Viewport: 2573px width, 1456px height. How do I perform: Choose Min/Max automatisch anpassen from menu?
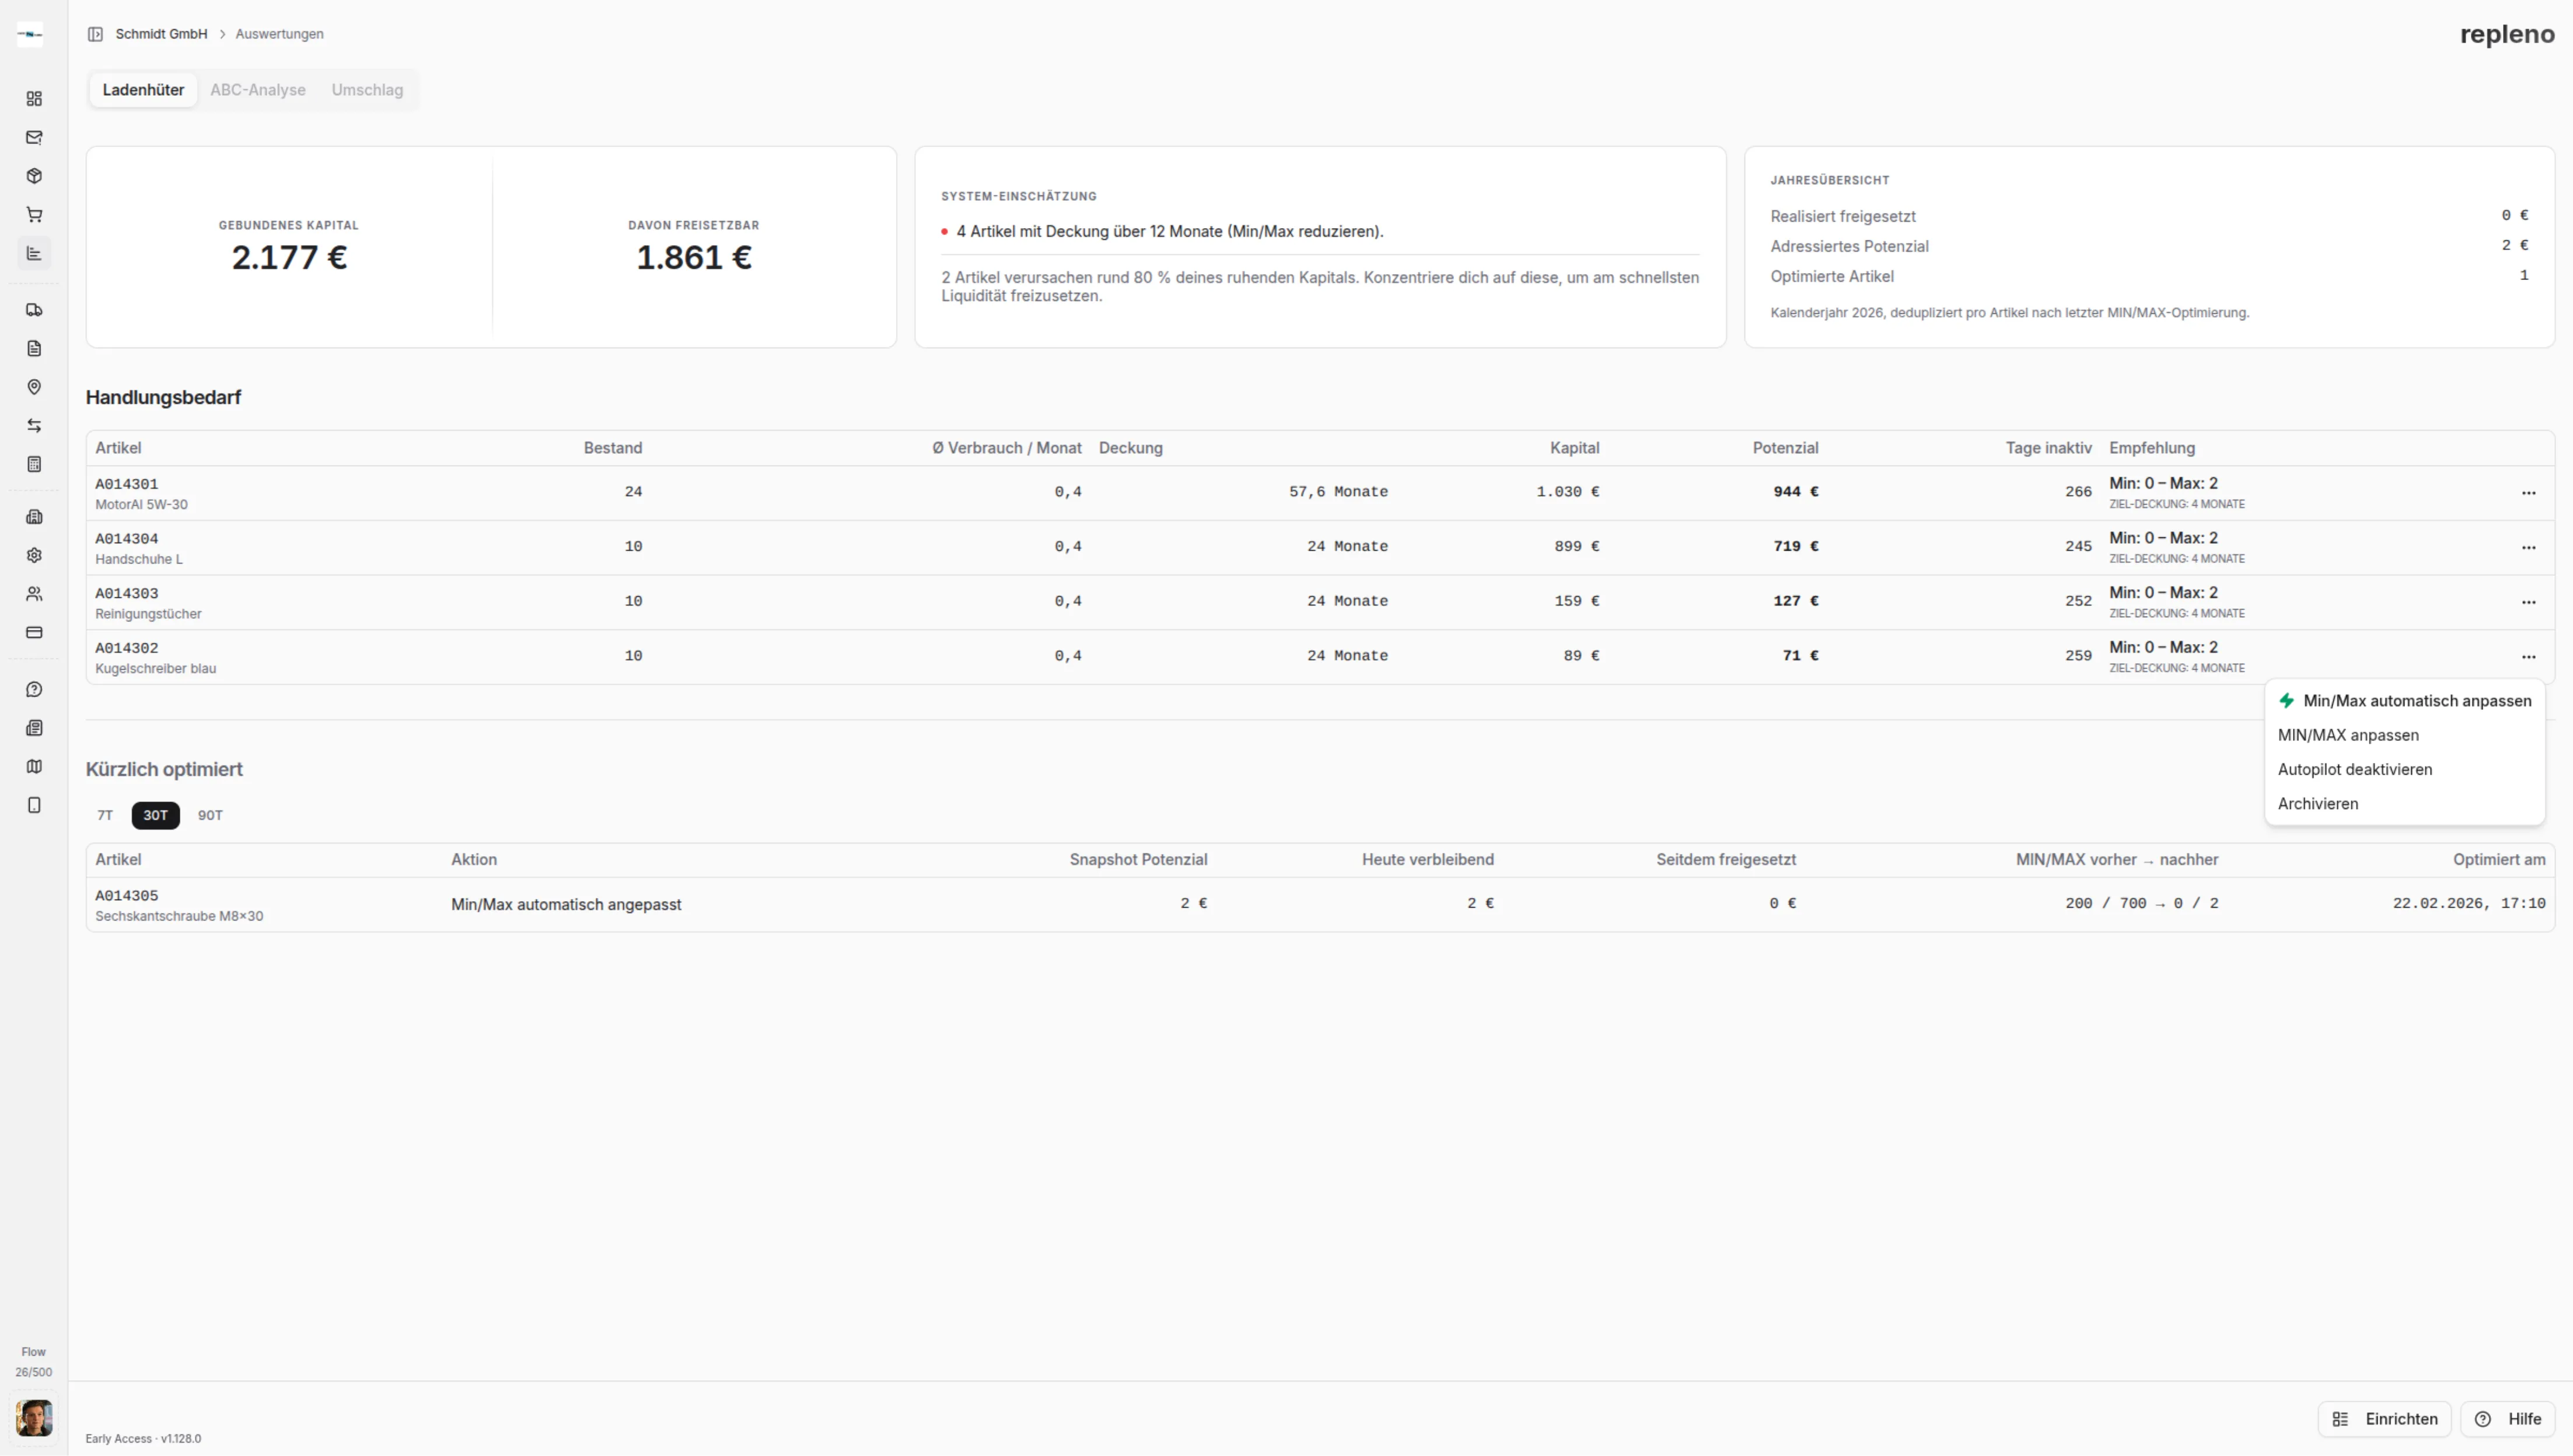point(2405,701)
